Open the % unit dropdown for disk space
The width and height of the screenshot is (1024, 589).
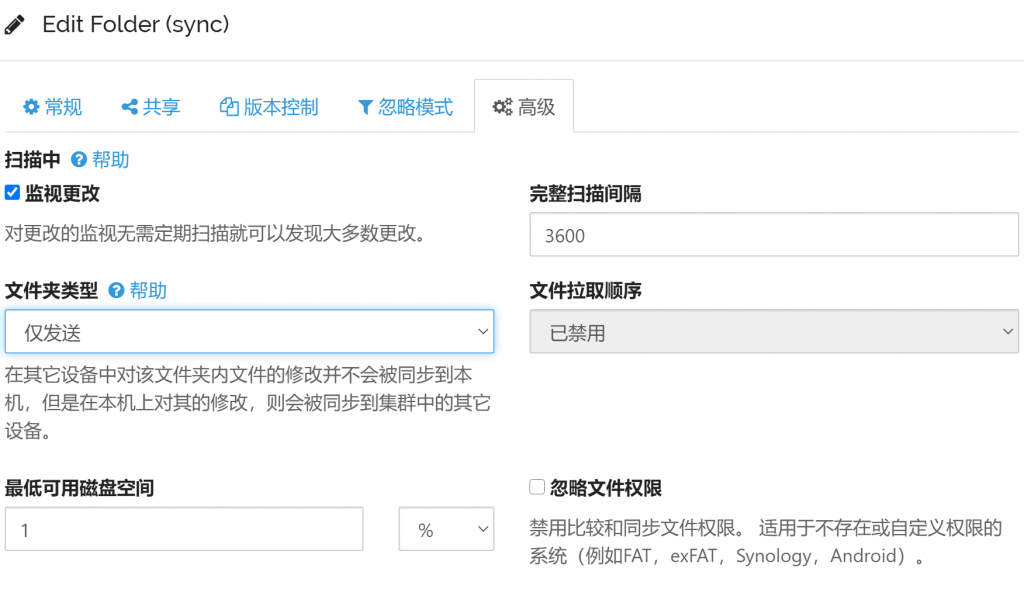pos(446,529)
